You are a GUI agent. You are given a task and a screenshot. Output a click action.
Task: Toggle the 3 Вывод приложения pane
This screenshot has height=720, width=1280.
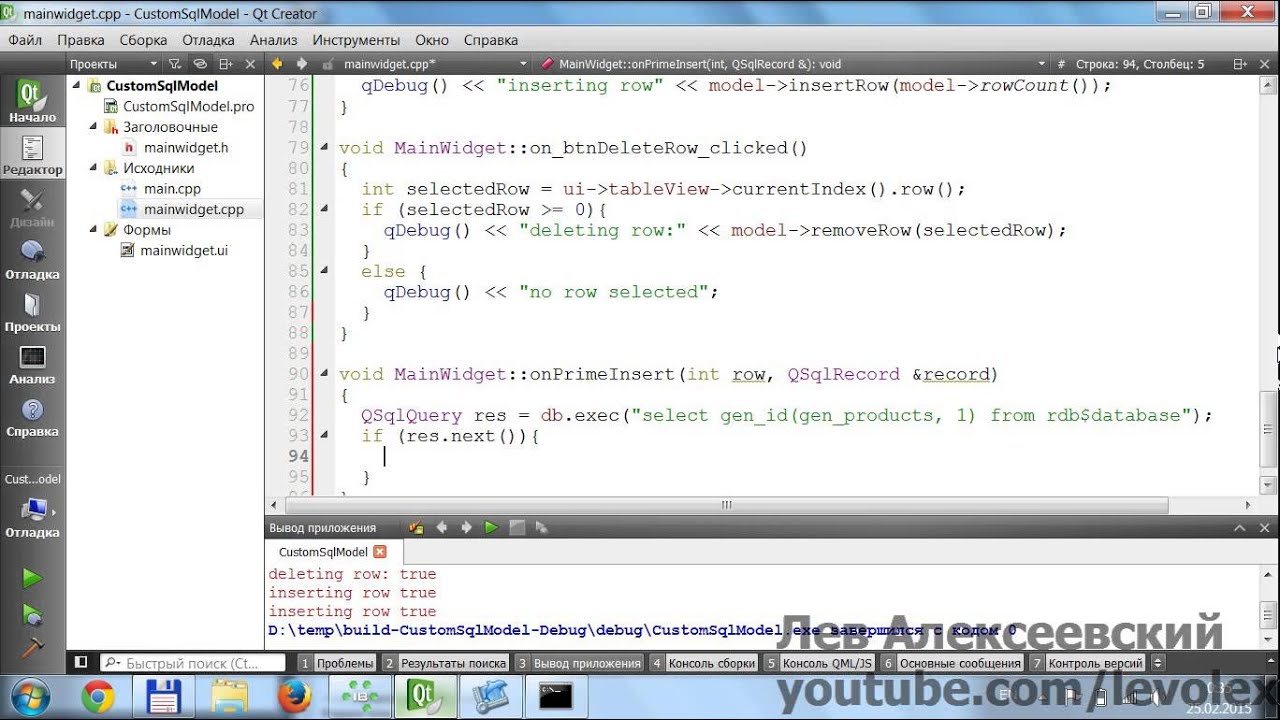(x=579, y=662)
